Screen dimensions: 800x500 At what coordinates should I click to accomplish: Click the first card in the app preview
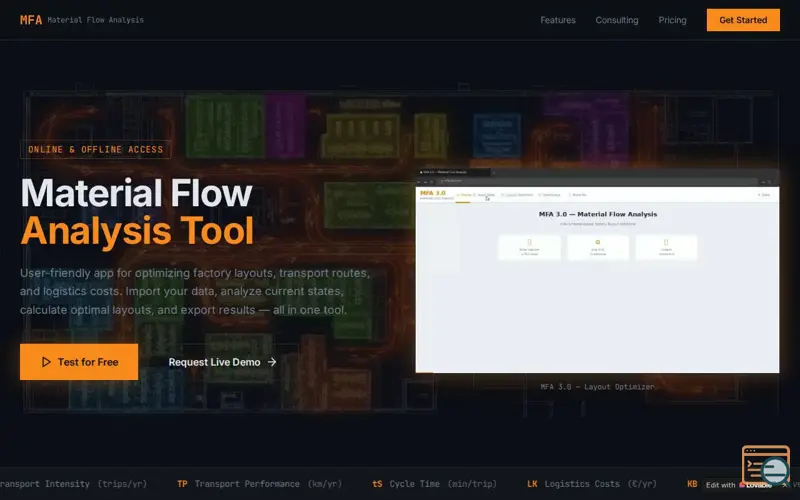(529, 247)
